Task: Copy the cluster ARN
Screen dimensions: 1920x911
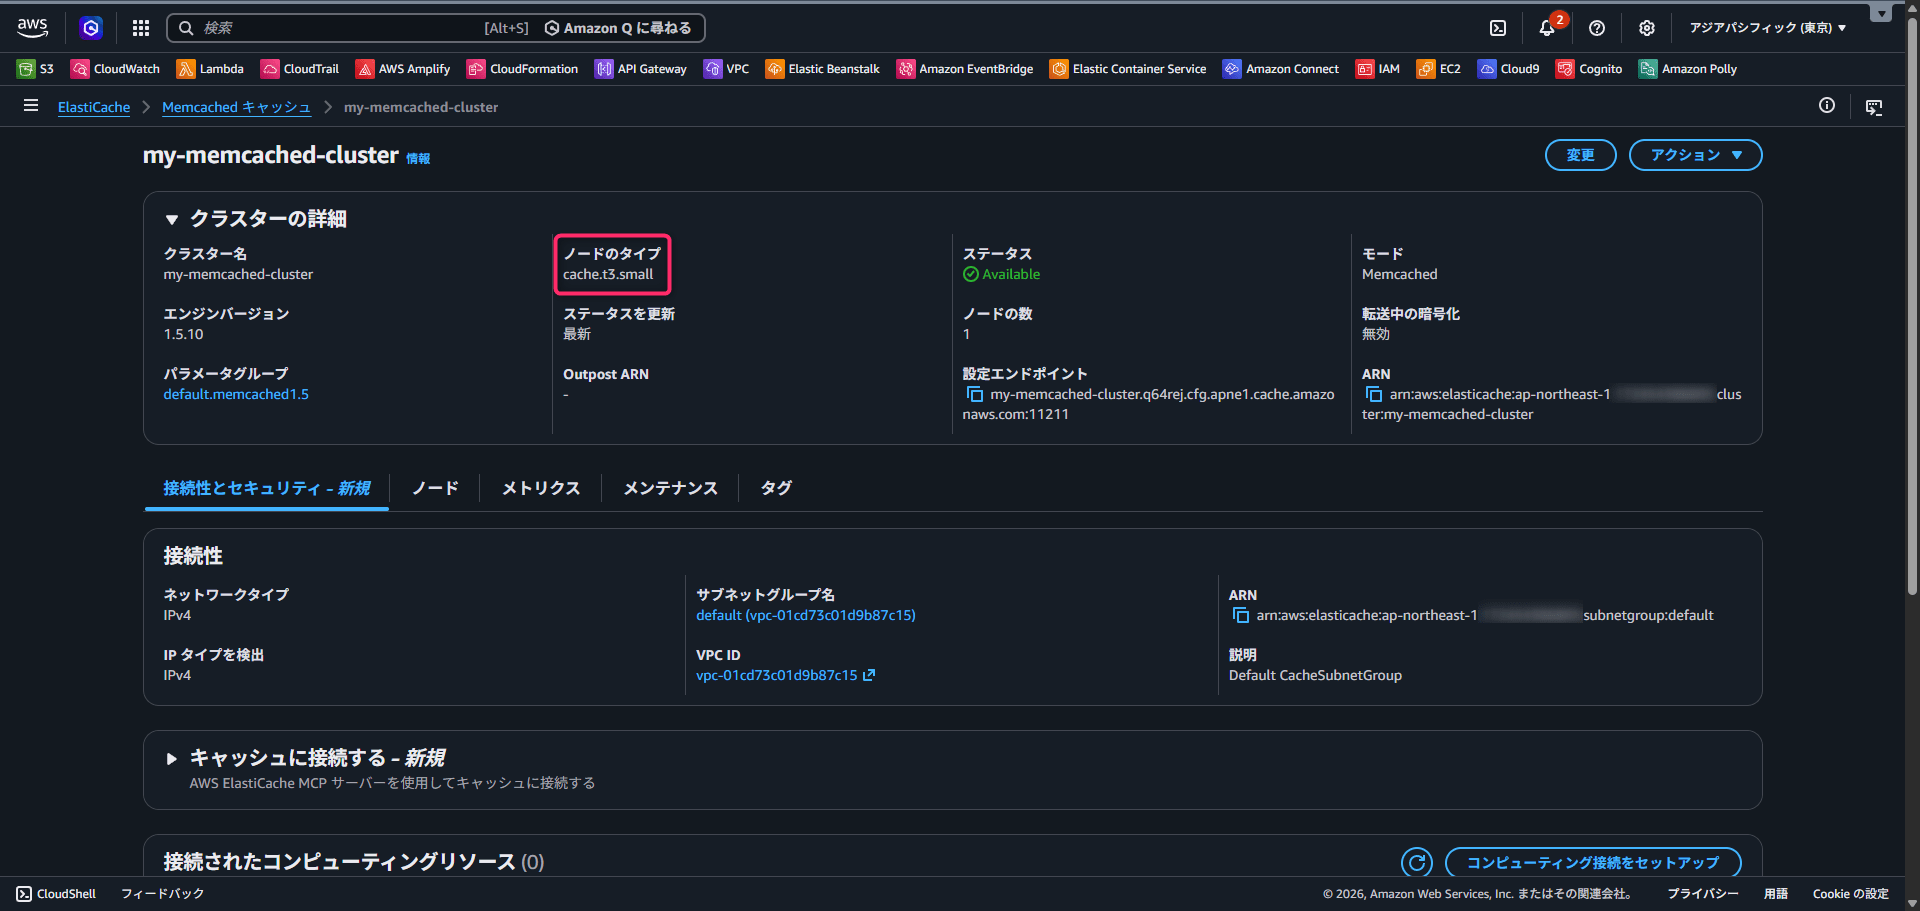Action: click(1374, 395)
